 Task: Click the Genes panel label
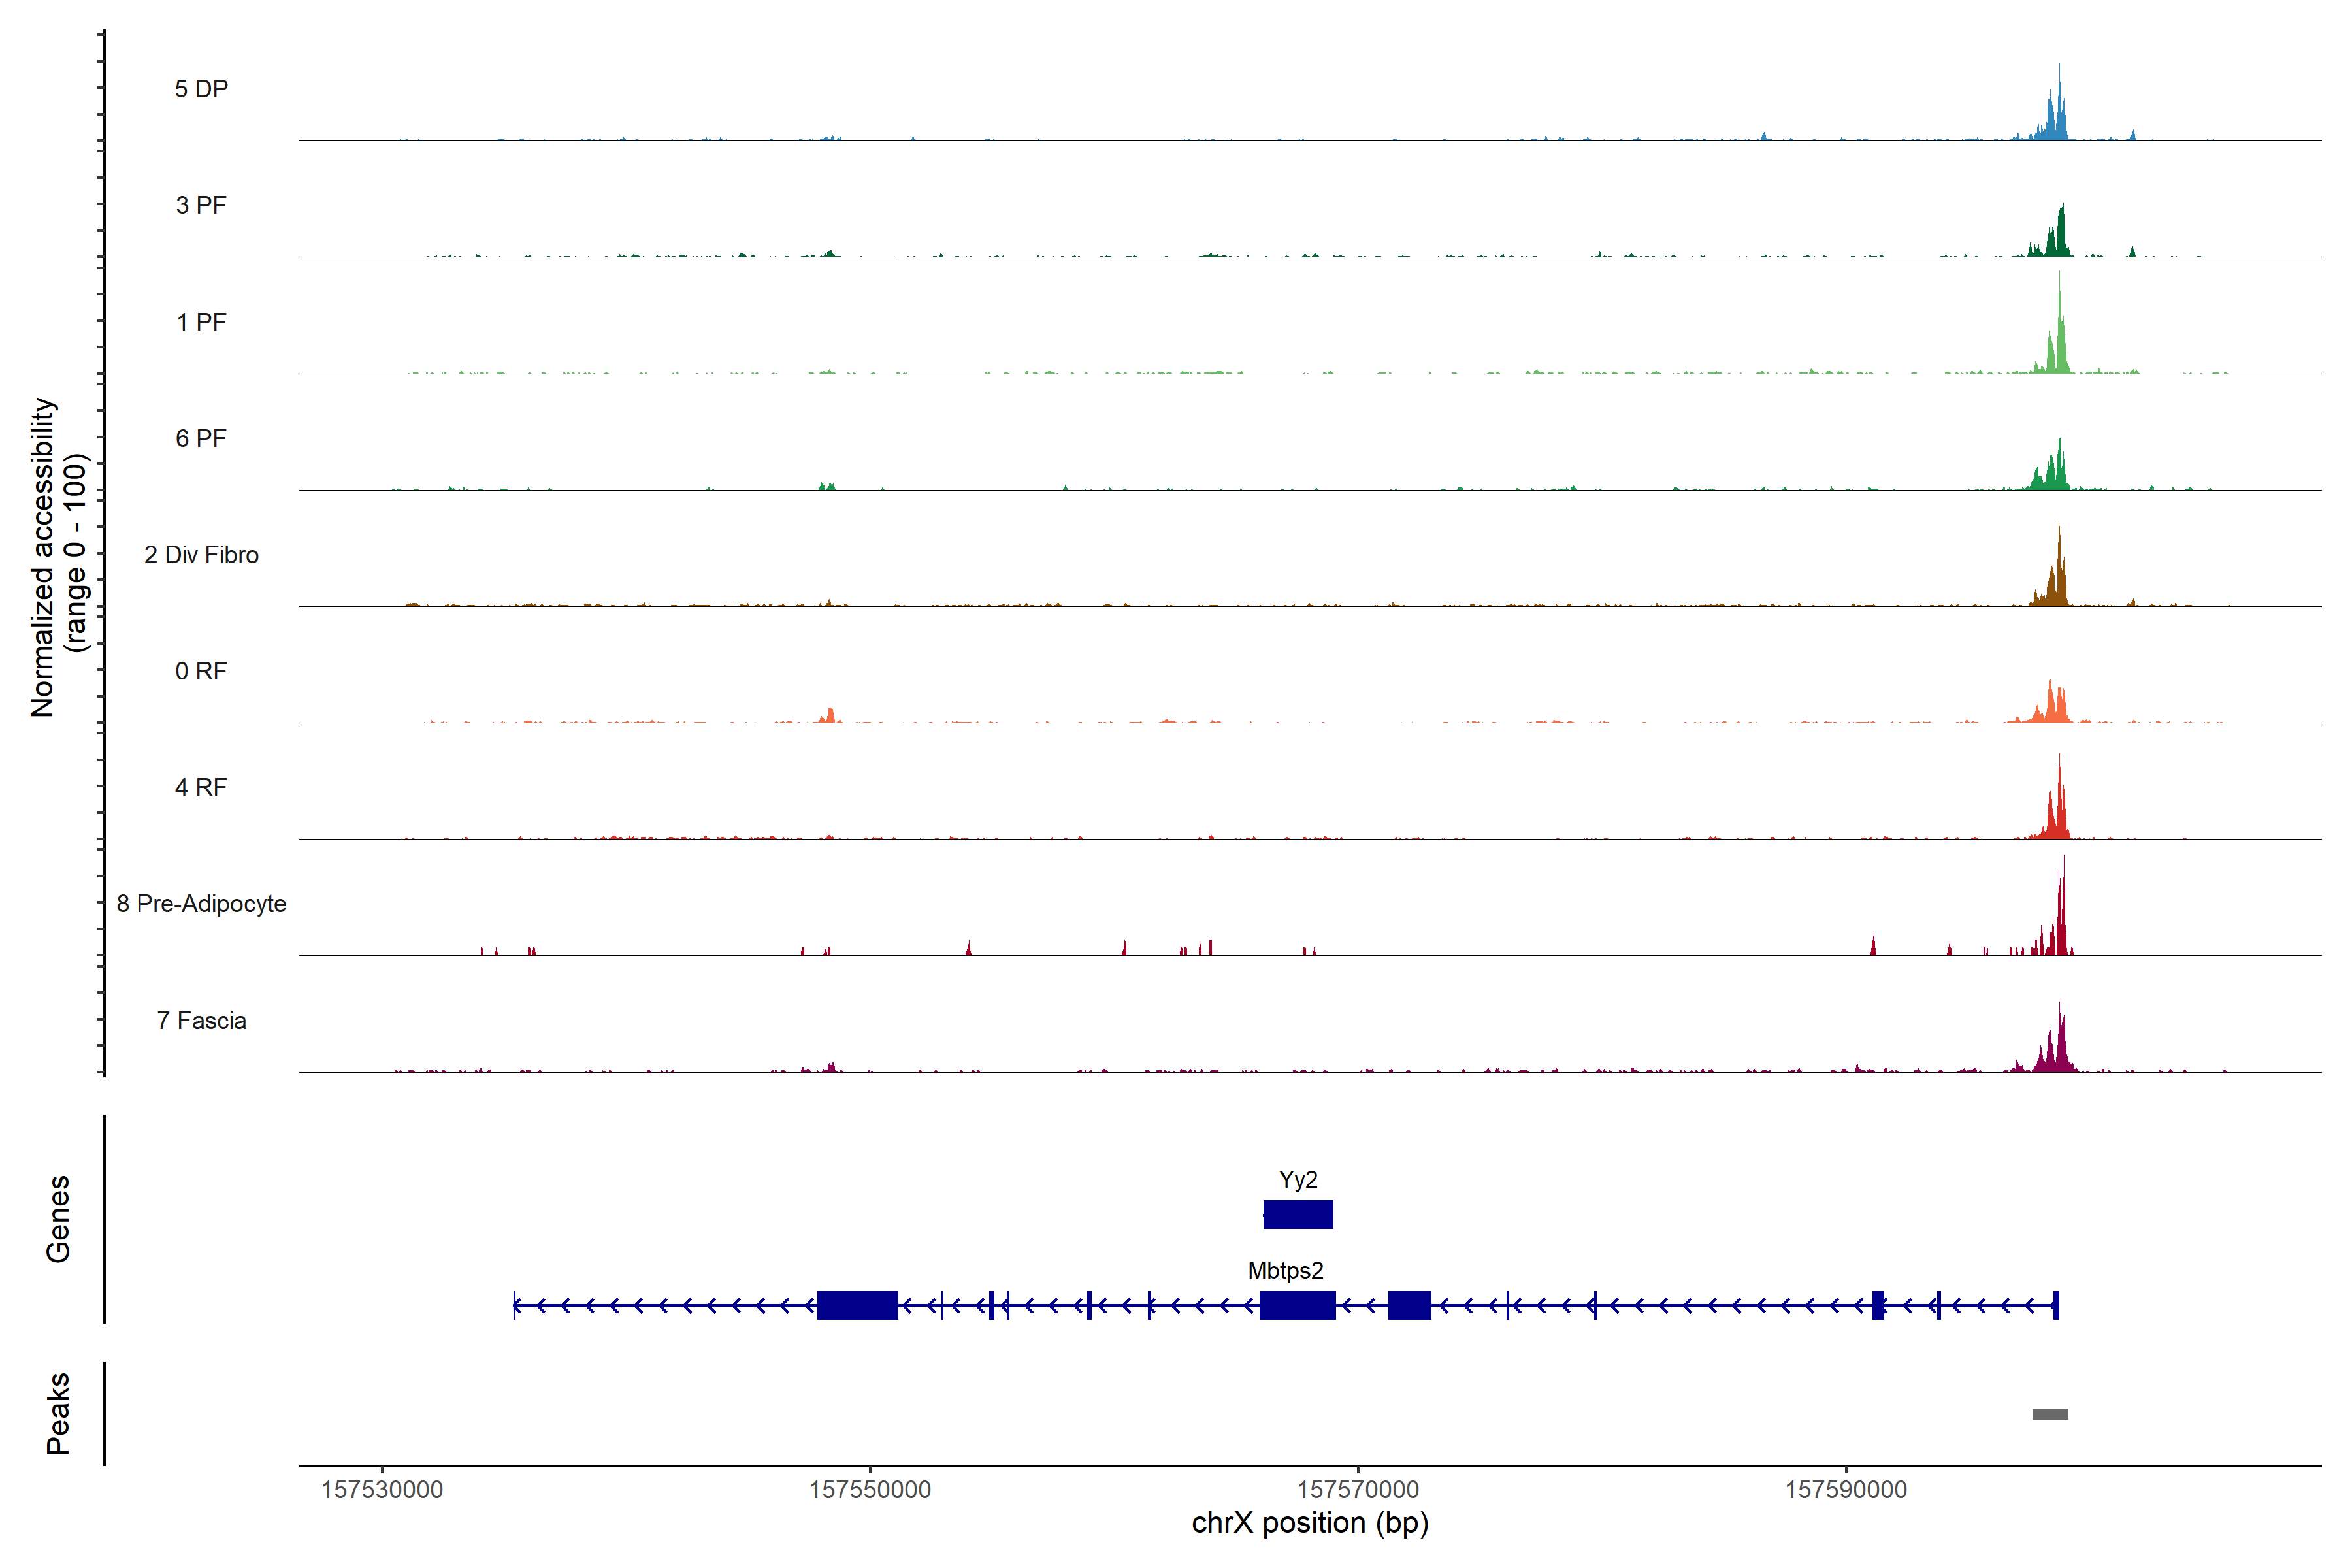[x=58, y=1218]
